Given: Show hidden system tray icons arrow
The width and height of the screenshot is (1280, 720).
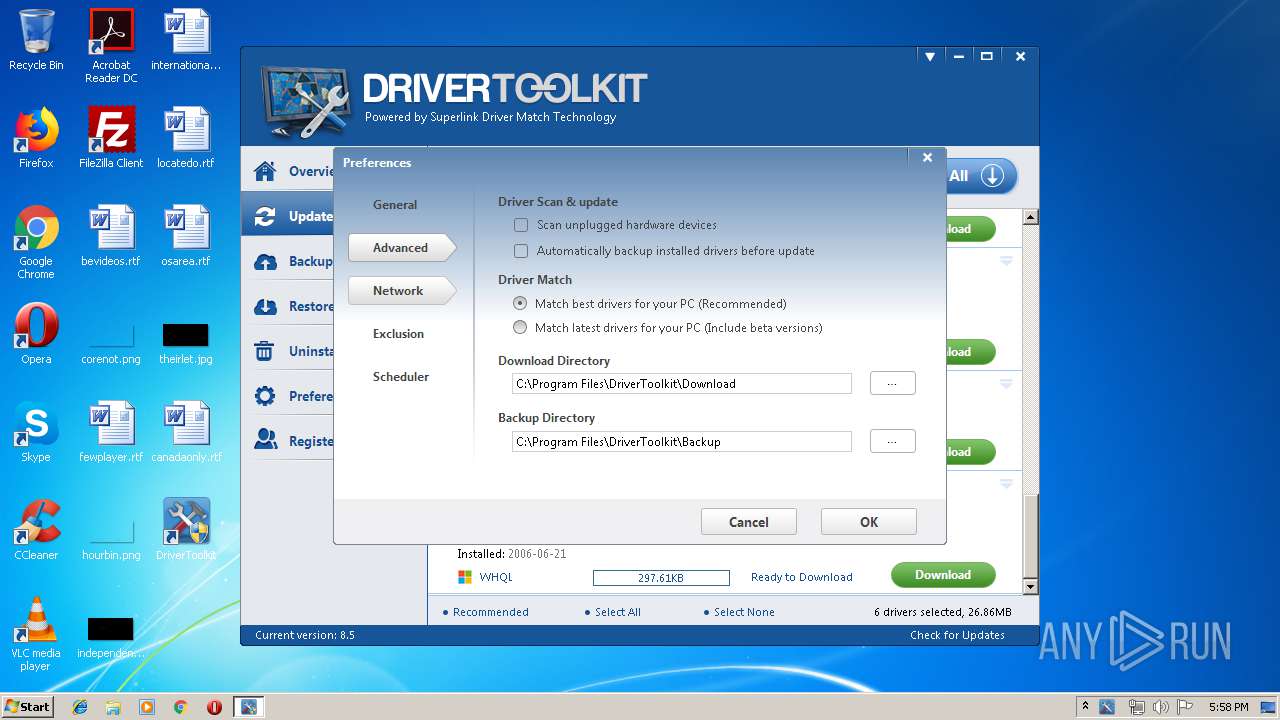Looking at the screenshot, I should pos(1085,707).
